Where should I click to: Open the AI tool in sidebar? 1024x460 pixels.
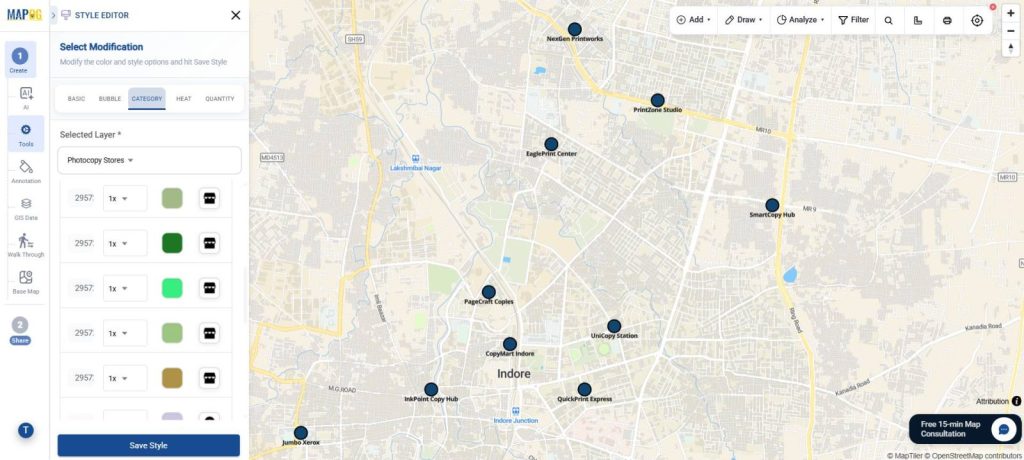(x=26, y=97)
